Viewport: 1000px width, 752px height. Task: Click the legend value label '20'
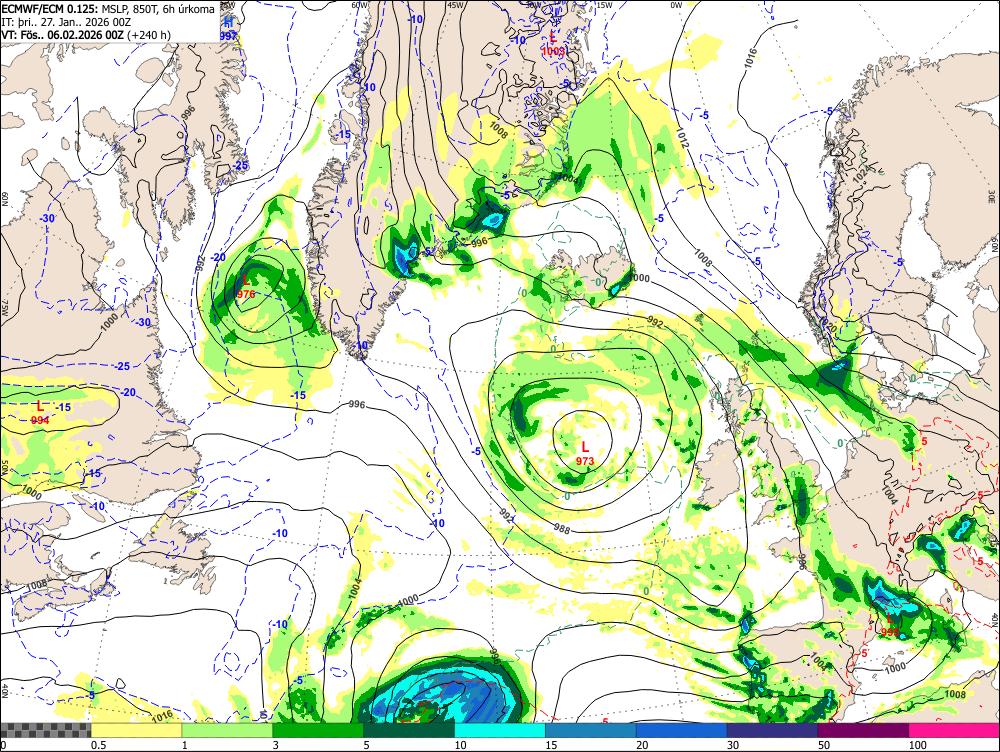(642, 745)
